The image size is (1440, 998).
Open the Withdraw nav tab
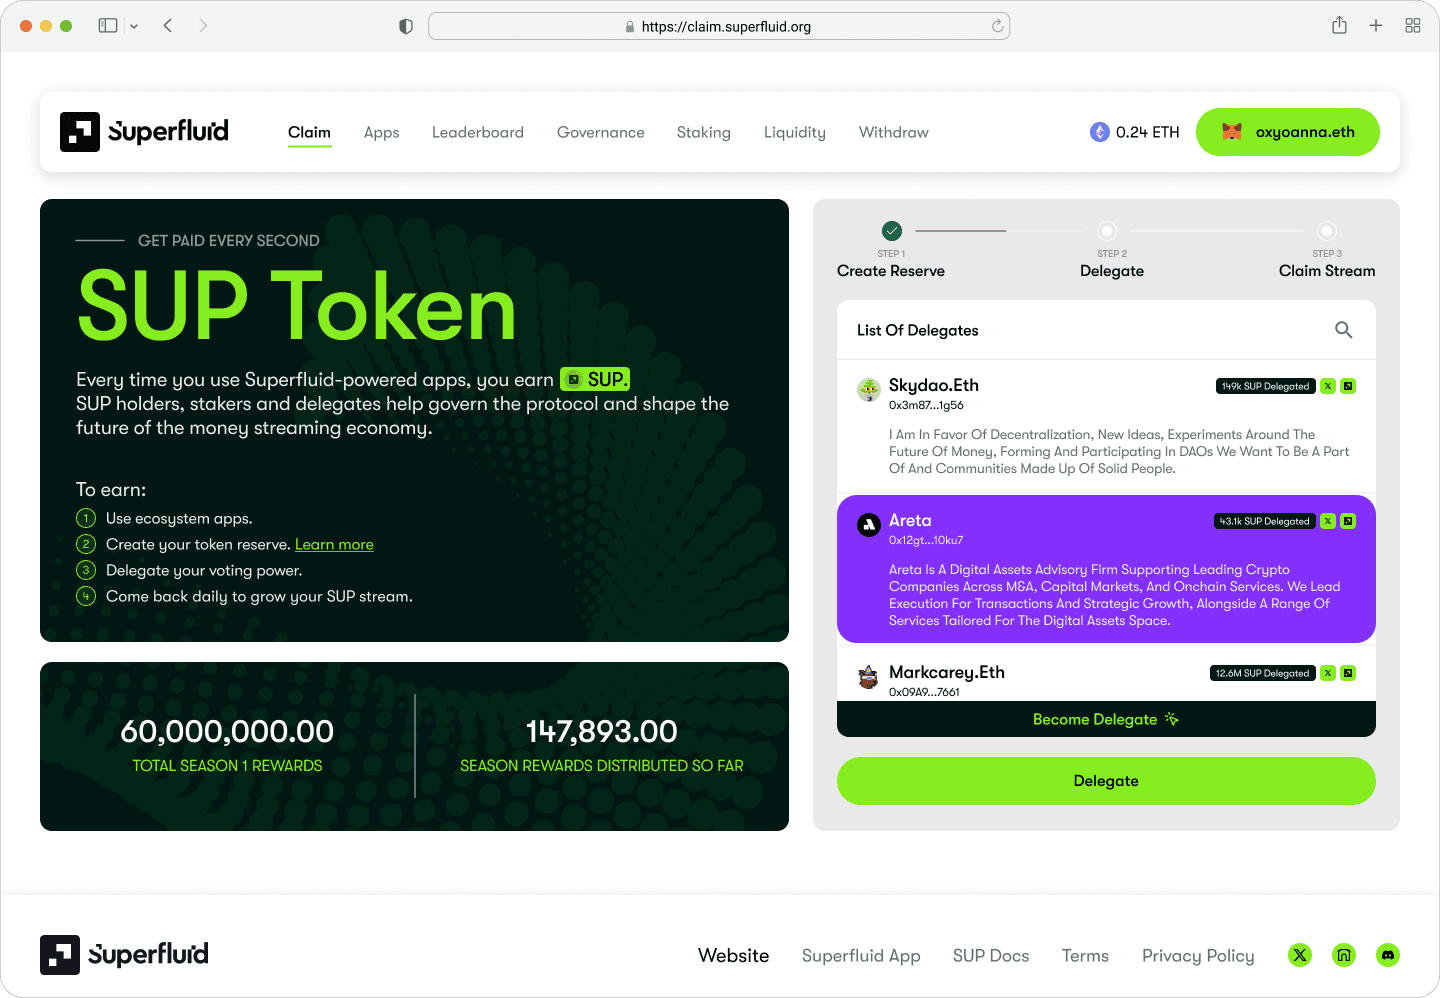[x=894, y=132]
